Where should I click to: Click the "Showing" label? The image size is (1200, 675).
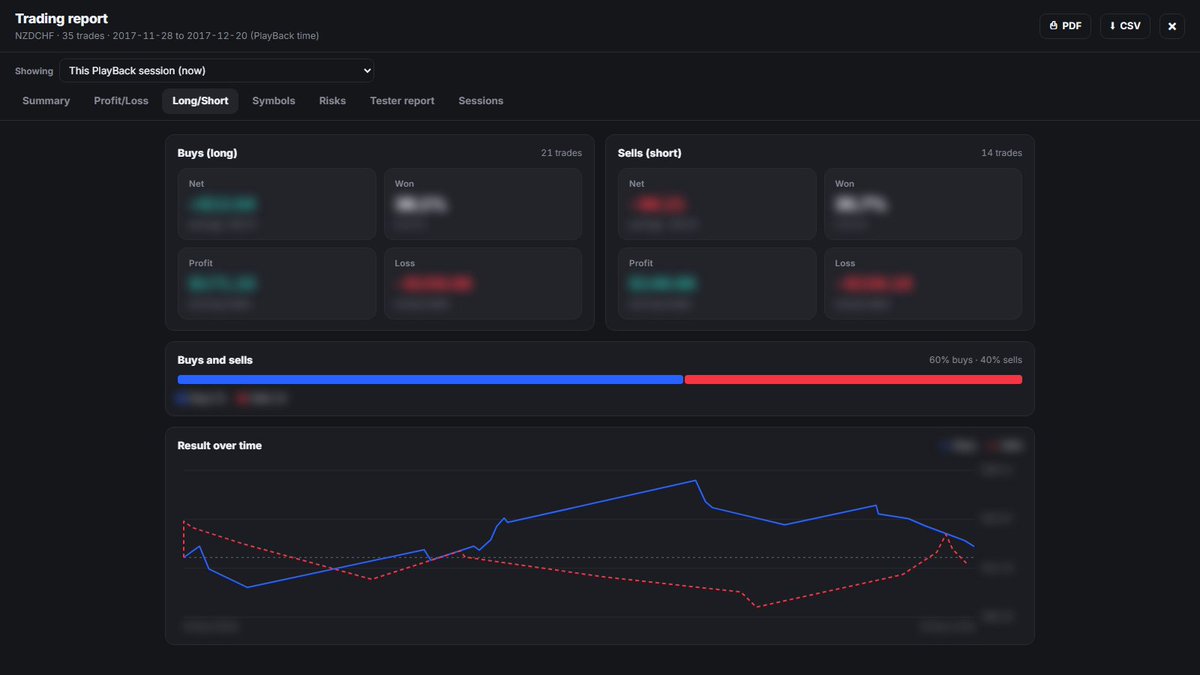click(x=34, y=71)
